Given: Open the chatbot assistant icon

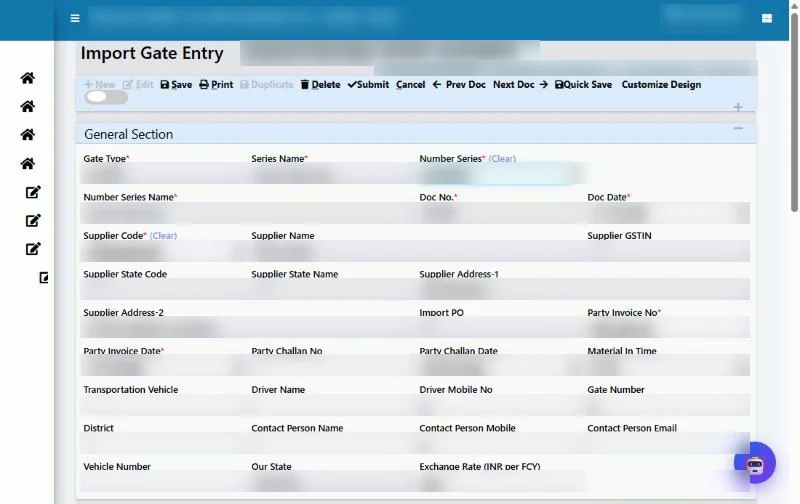Looking at the screenshot, I should point(755,463).
